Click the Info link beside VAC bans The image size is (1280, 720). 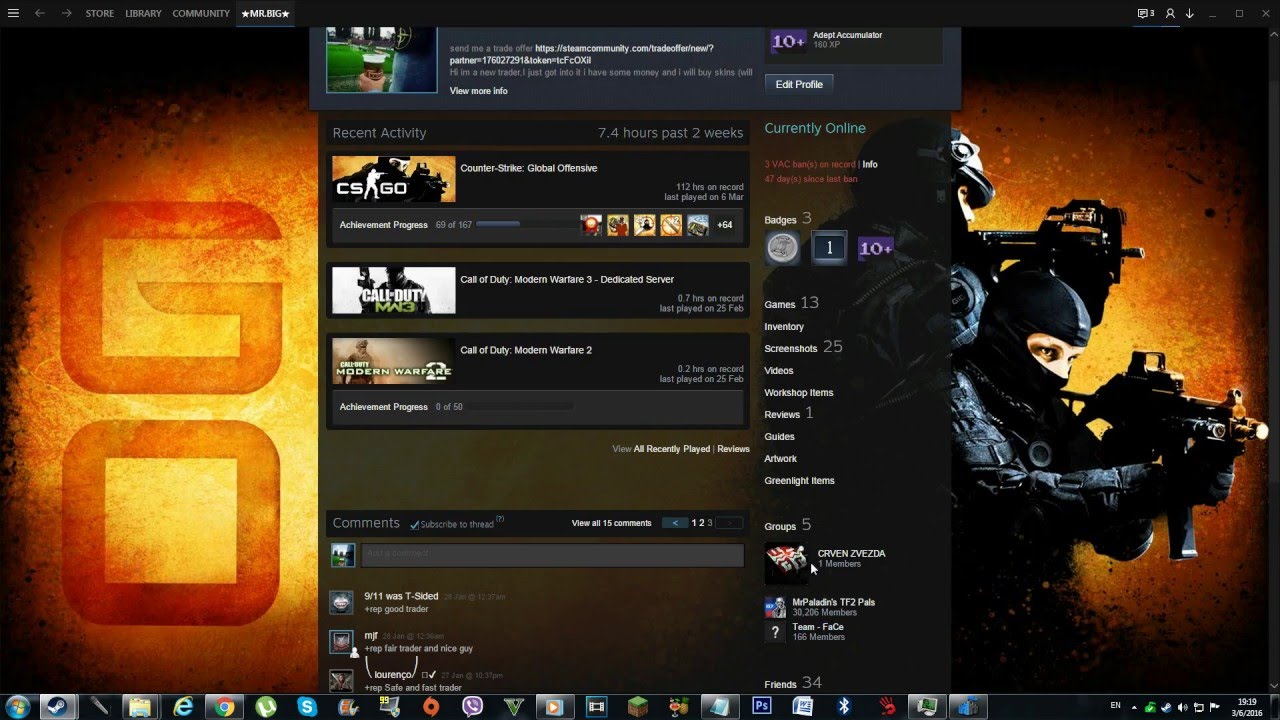(x=870, y=164)
